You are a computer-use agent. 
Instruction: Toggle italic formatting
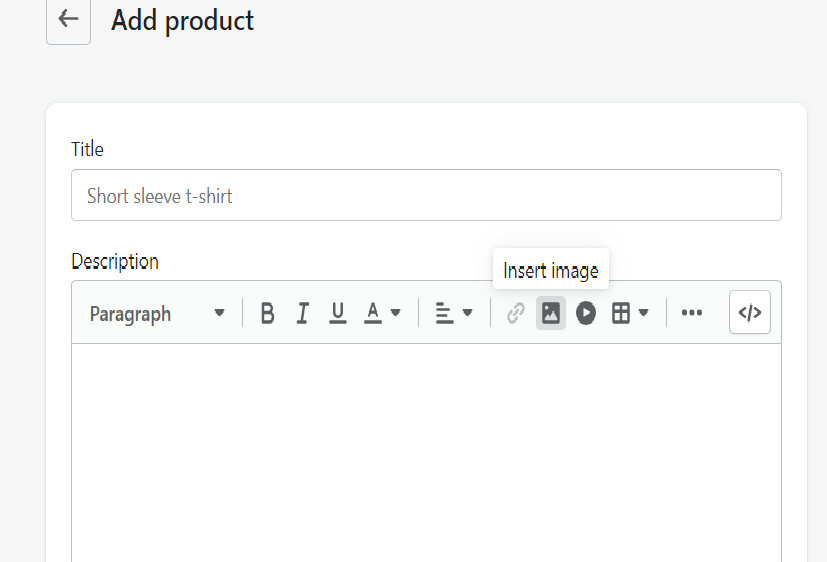pyautogui.click(x=302, y=314)
